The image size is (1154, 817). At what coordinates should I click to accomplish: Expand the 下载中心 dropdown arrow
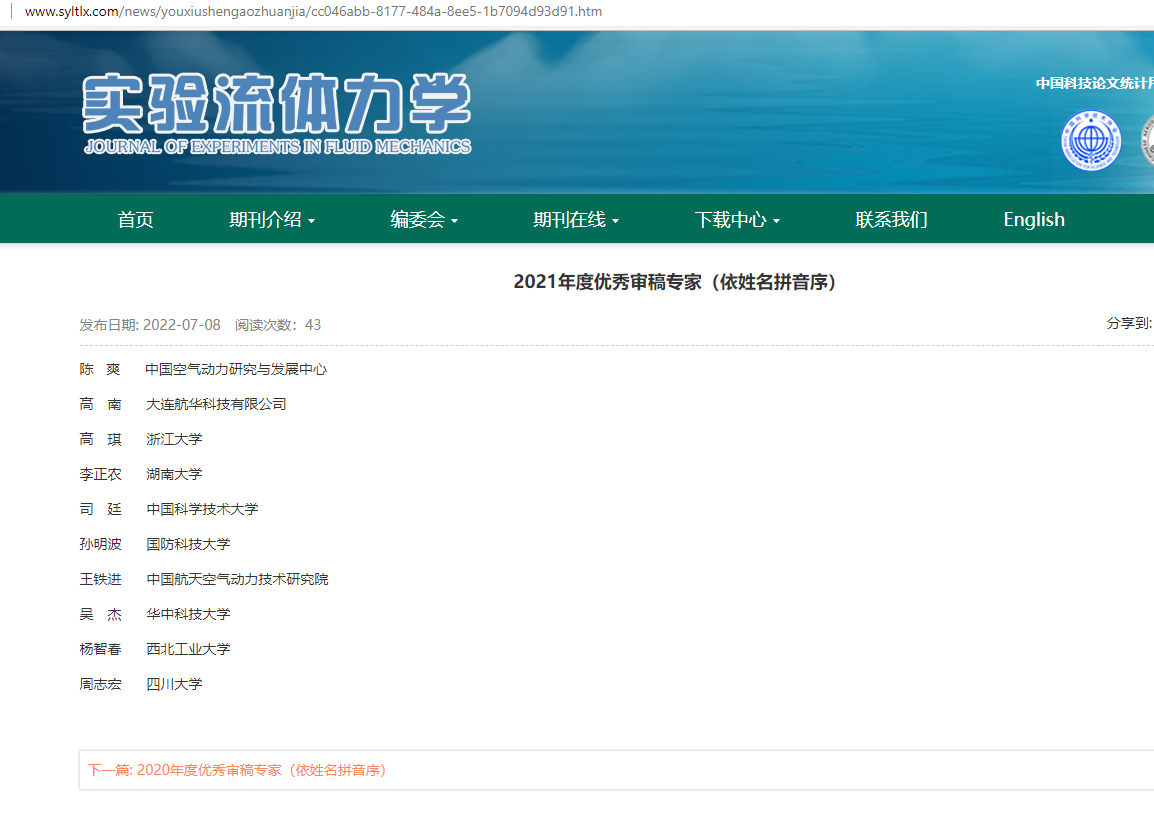tap(776, 221)
